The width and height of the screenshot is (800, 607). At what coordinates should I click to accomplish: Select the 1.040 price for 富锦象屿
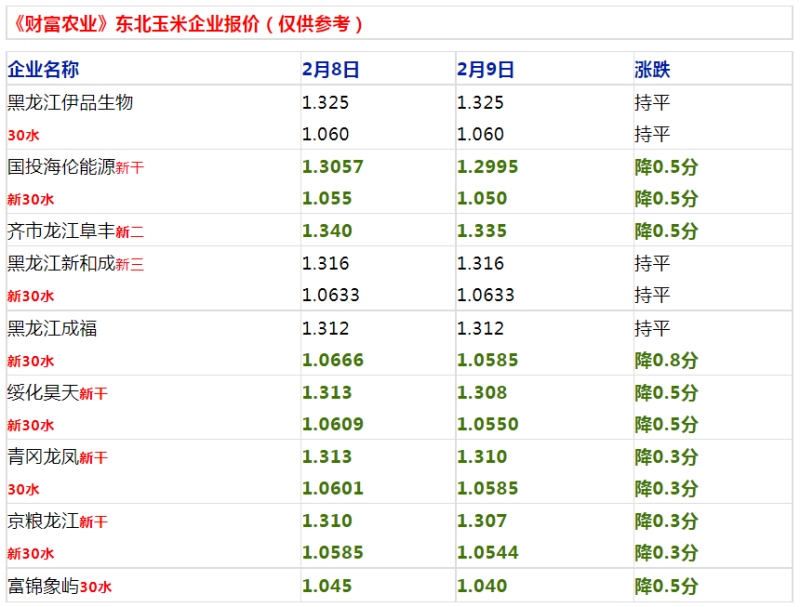[482, 585]
